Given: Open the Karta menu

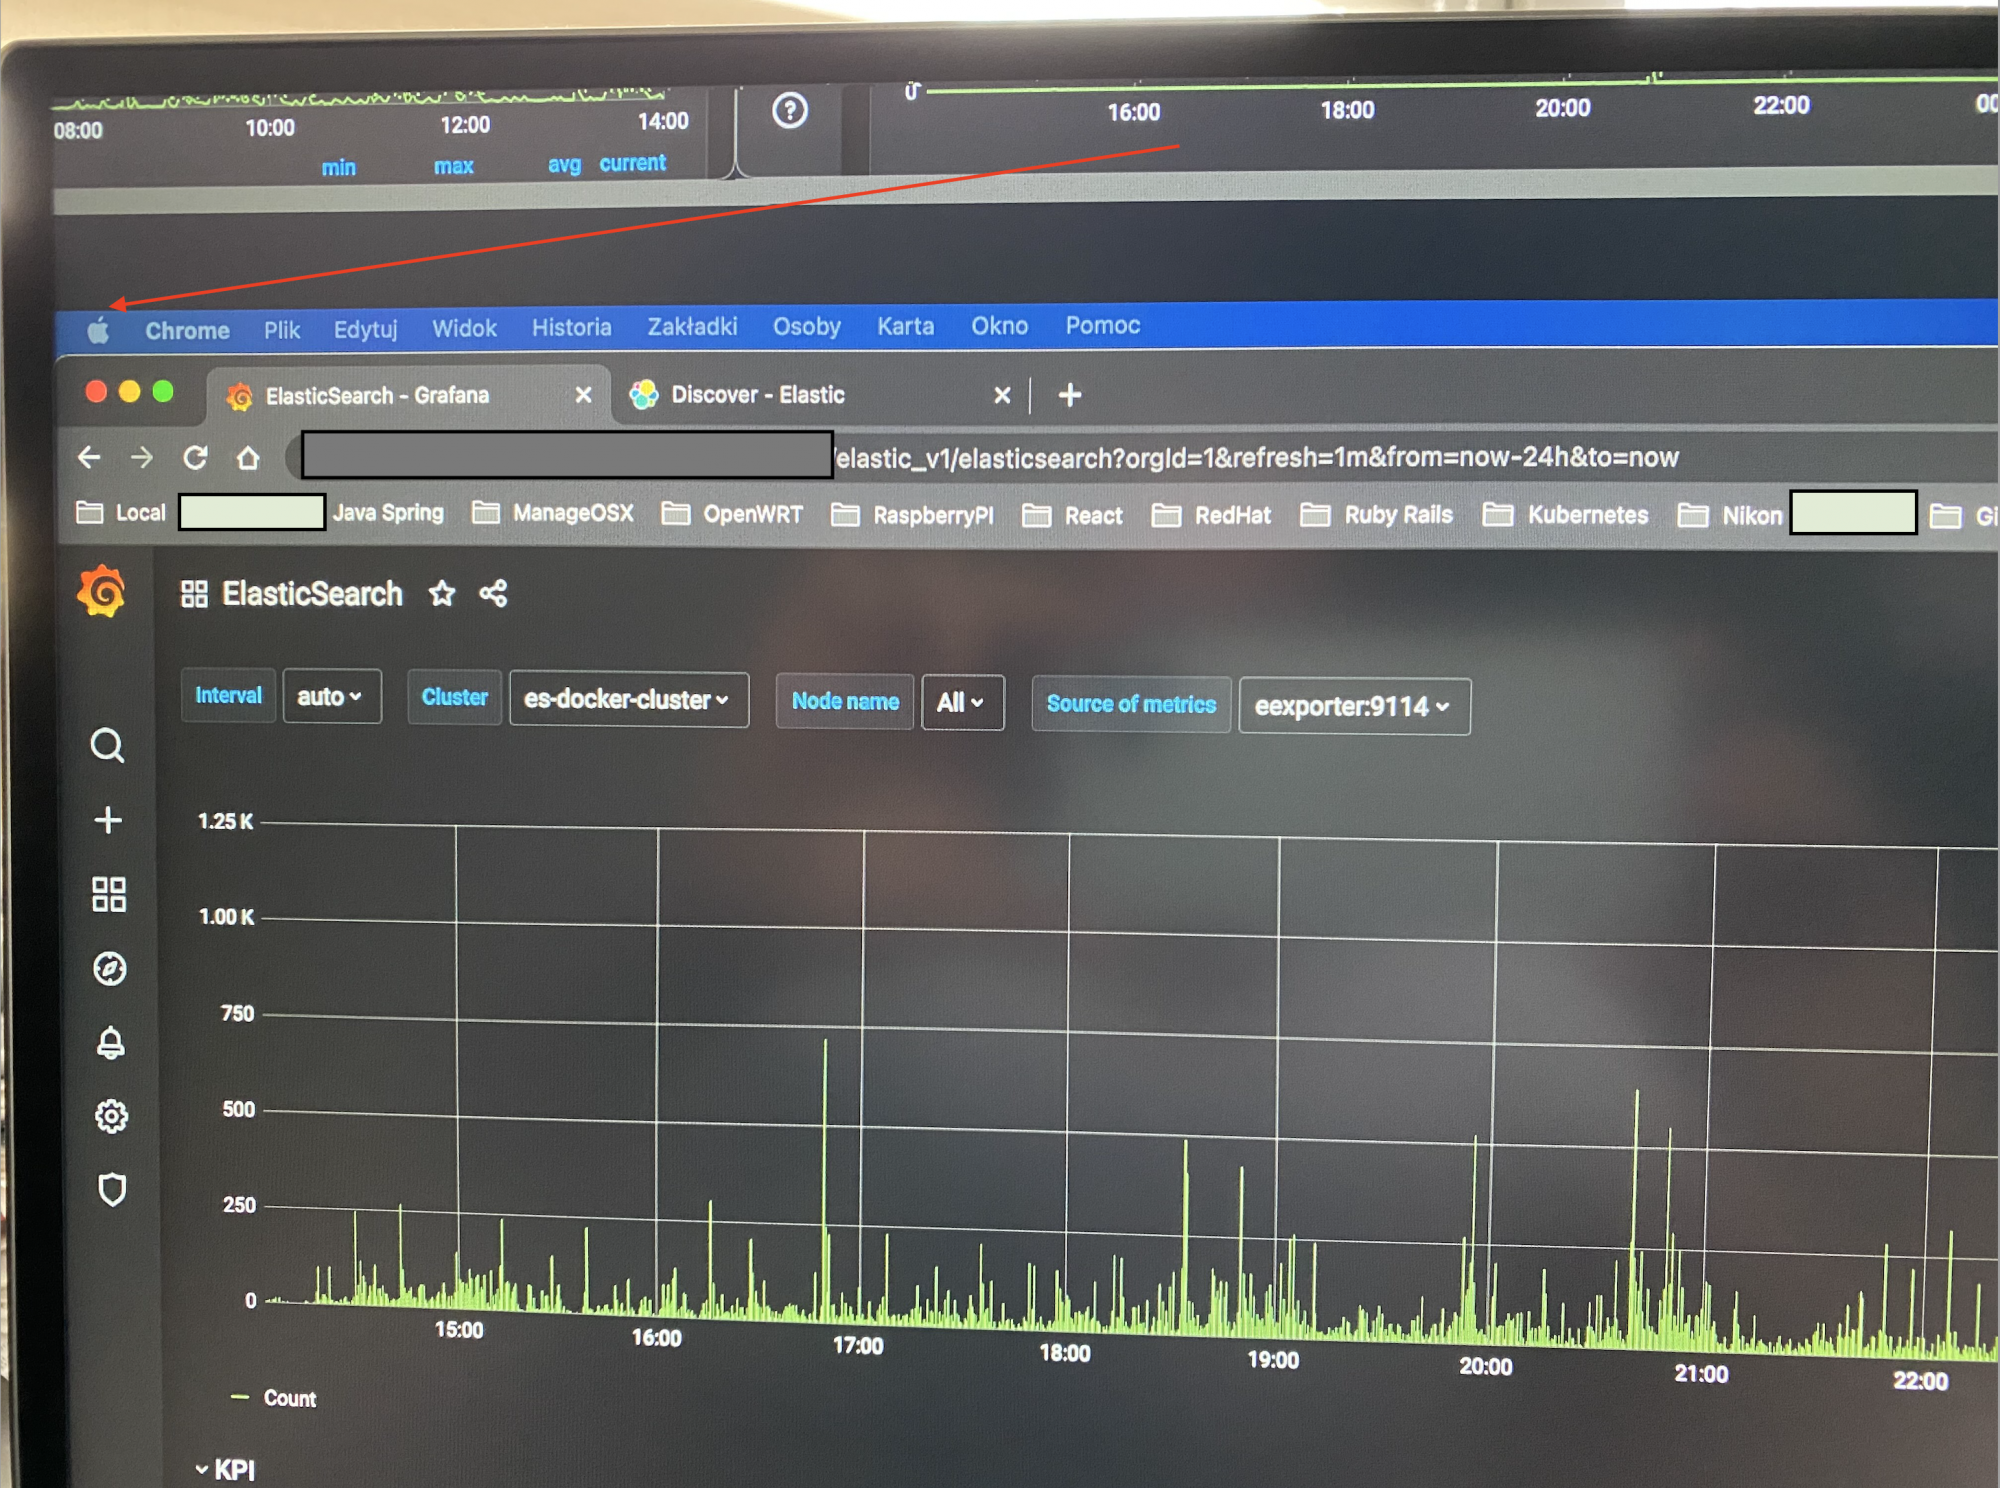Looking at the screenshot, I should 905,326.
